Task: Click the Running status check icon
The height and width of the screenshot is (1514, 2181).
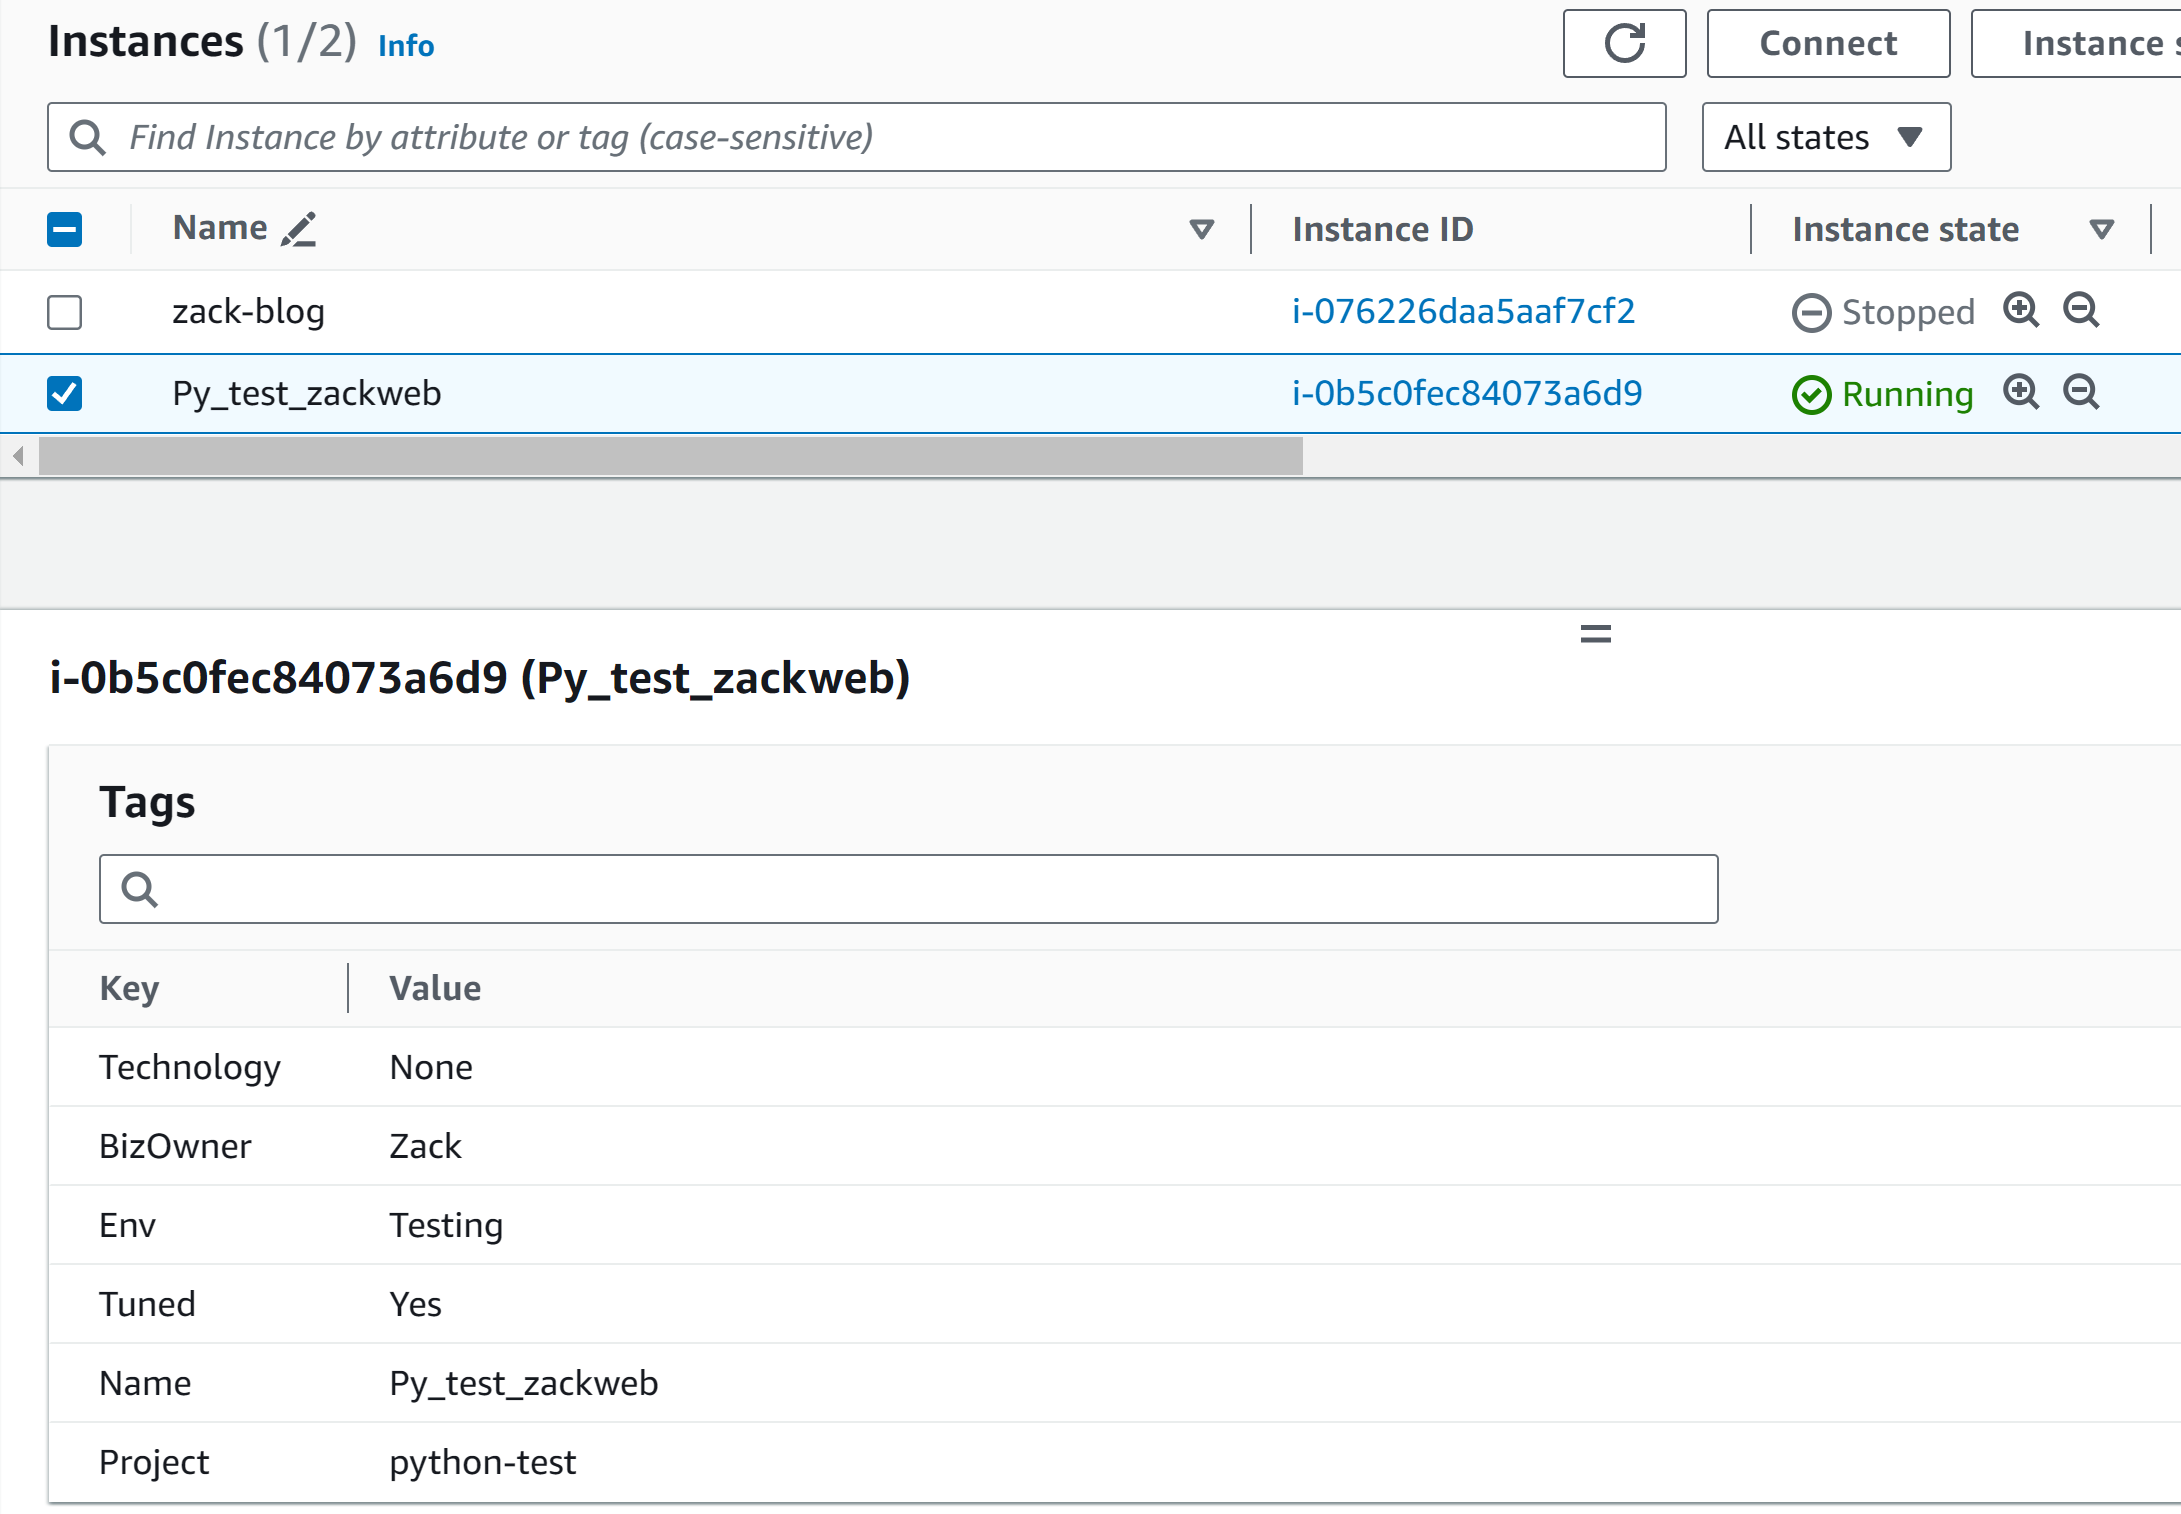Action: (x=1811, y=394)
